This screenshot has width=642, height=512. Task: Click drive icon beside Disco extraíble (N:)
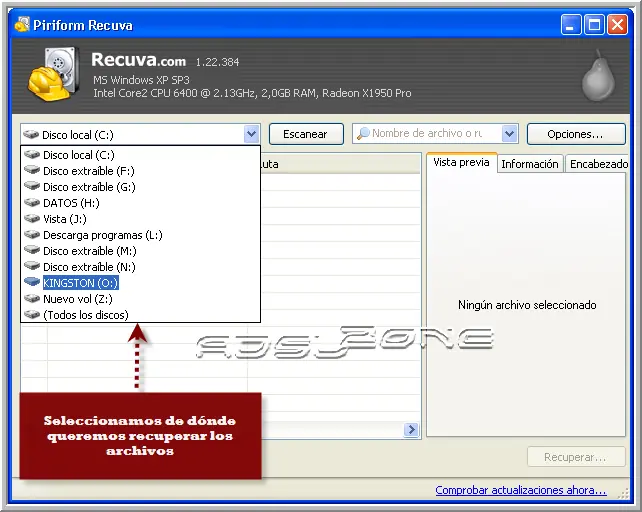[x=32, y=266]
